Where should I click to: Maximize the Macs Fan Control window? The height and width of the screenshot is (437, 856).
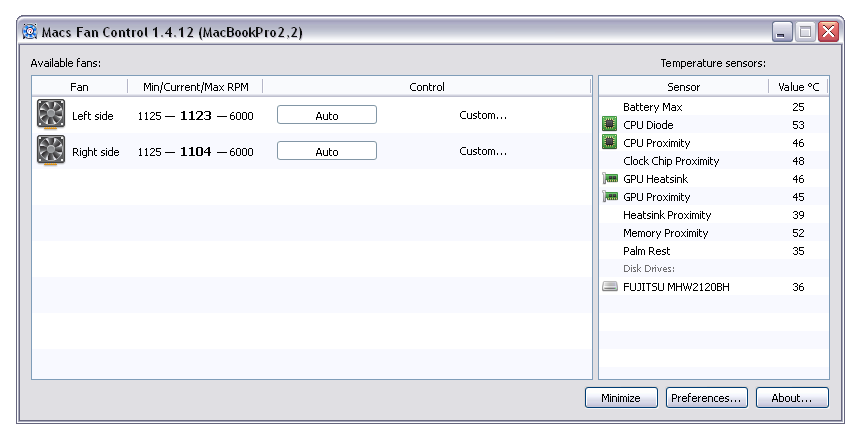click(806, 32)
